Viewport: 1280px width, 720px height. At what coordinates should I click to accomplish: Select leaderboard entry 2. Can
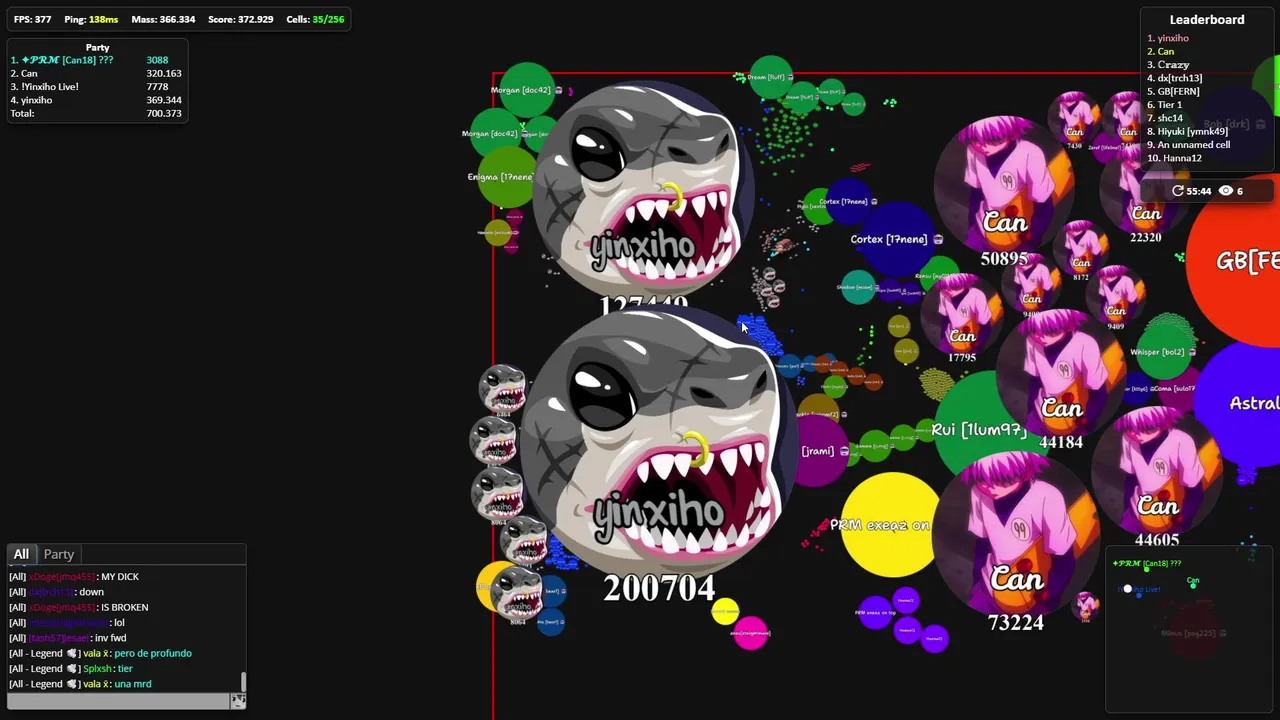click(x=1161, y=51)
